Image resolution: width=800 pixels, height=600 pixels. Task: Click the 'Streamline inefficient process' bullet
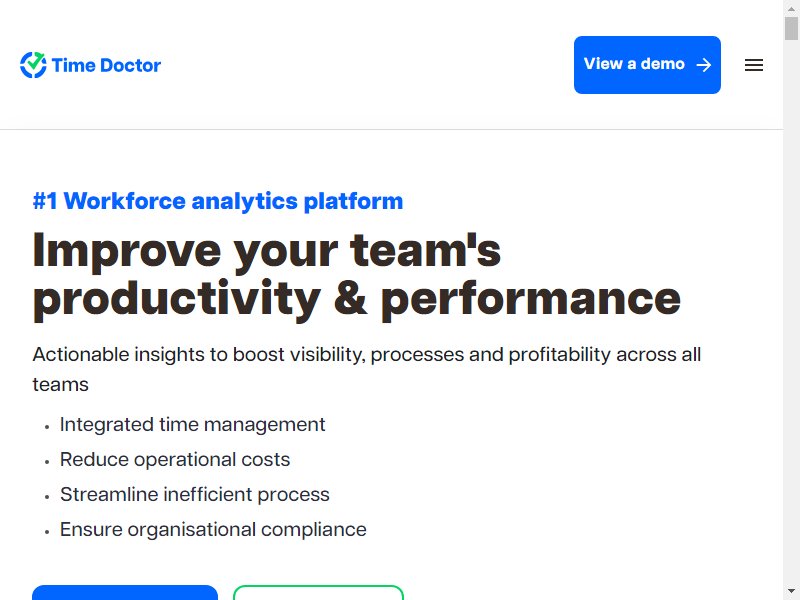click(194, 494)
